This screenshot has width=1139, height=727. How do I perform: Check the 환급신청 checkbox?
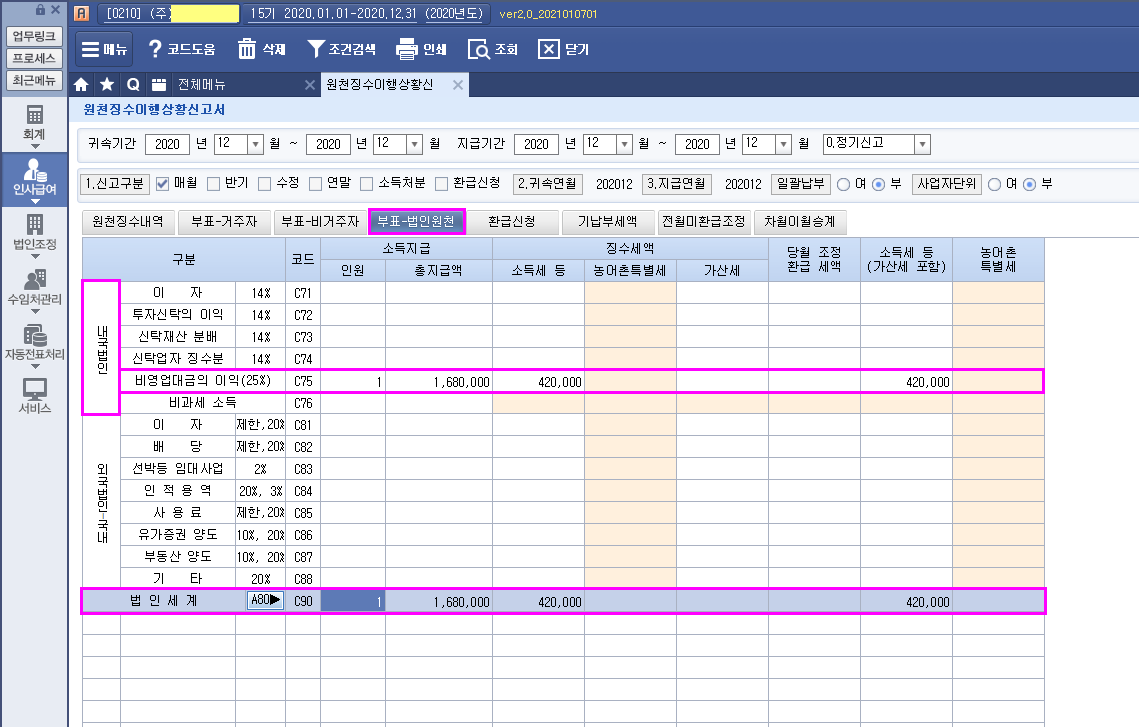coord(442,184)
